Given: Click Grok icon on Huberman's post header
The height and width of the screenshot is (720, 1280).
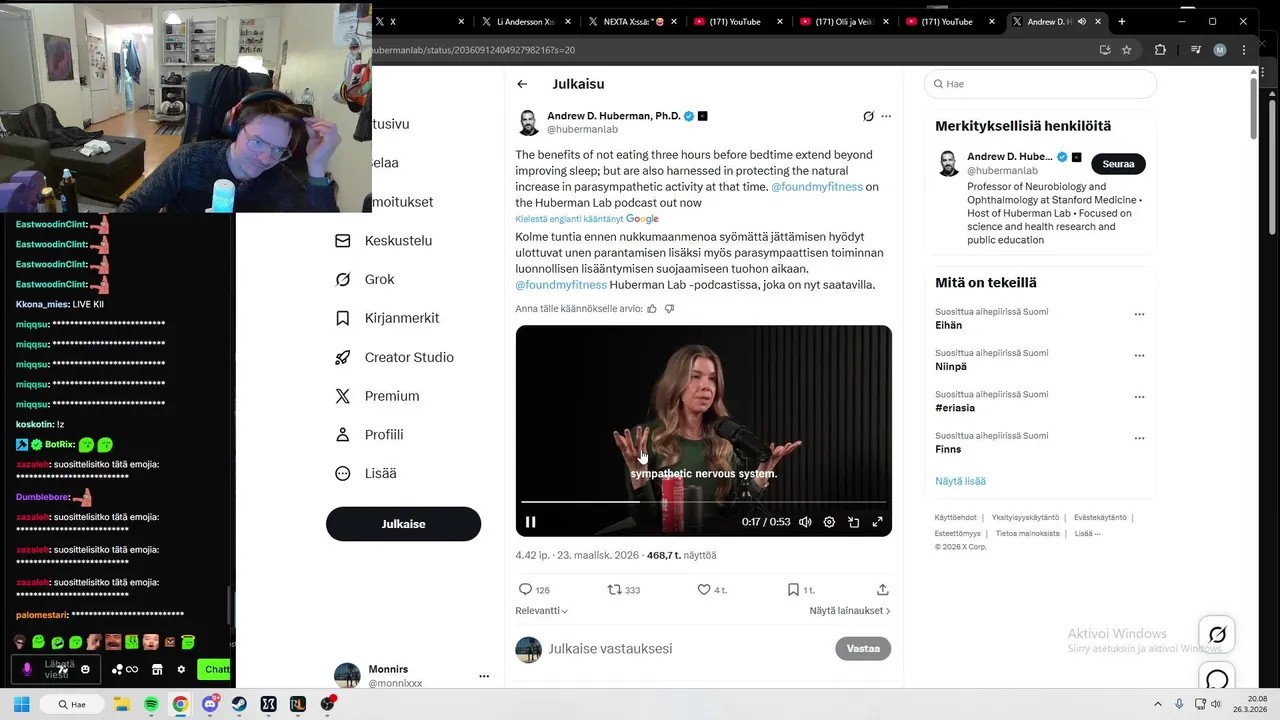Looking at the screenshot, I should pos(868,116).
